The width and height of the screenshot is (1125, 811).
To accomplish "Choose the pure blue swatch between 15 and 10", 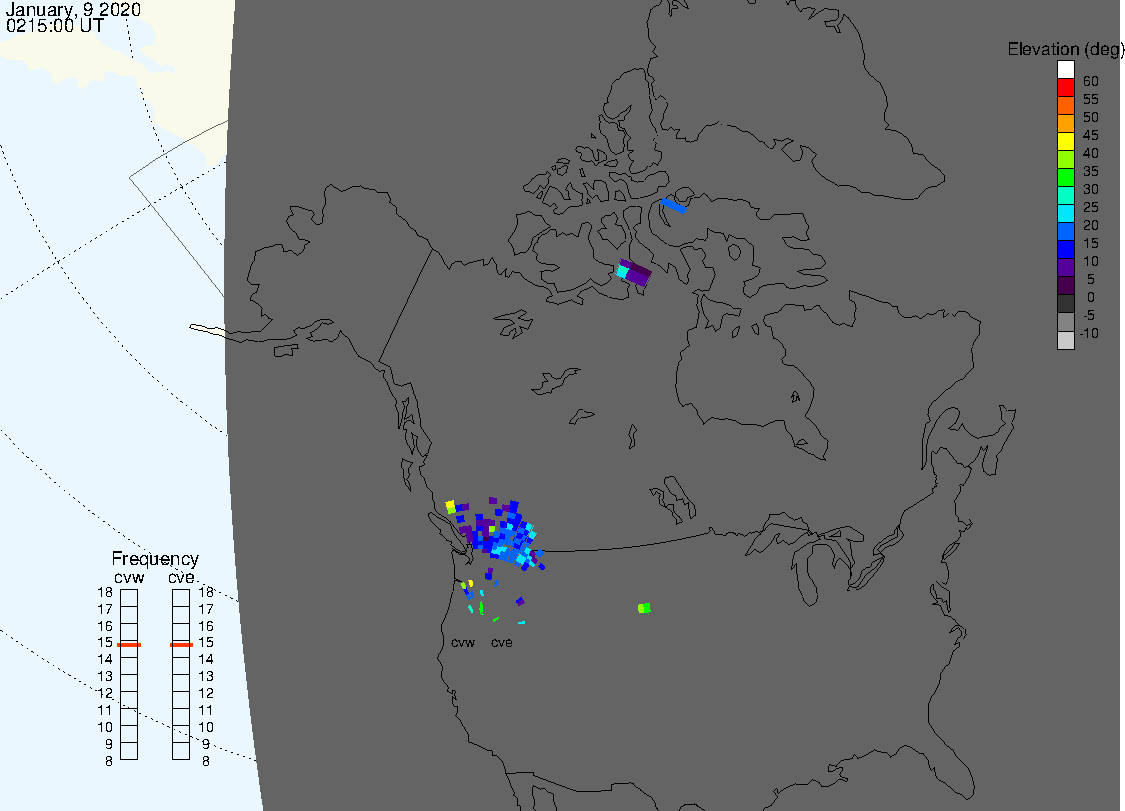I will click(x=1065, y=249).
